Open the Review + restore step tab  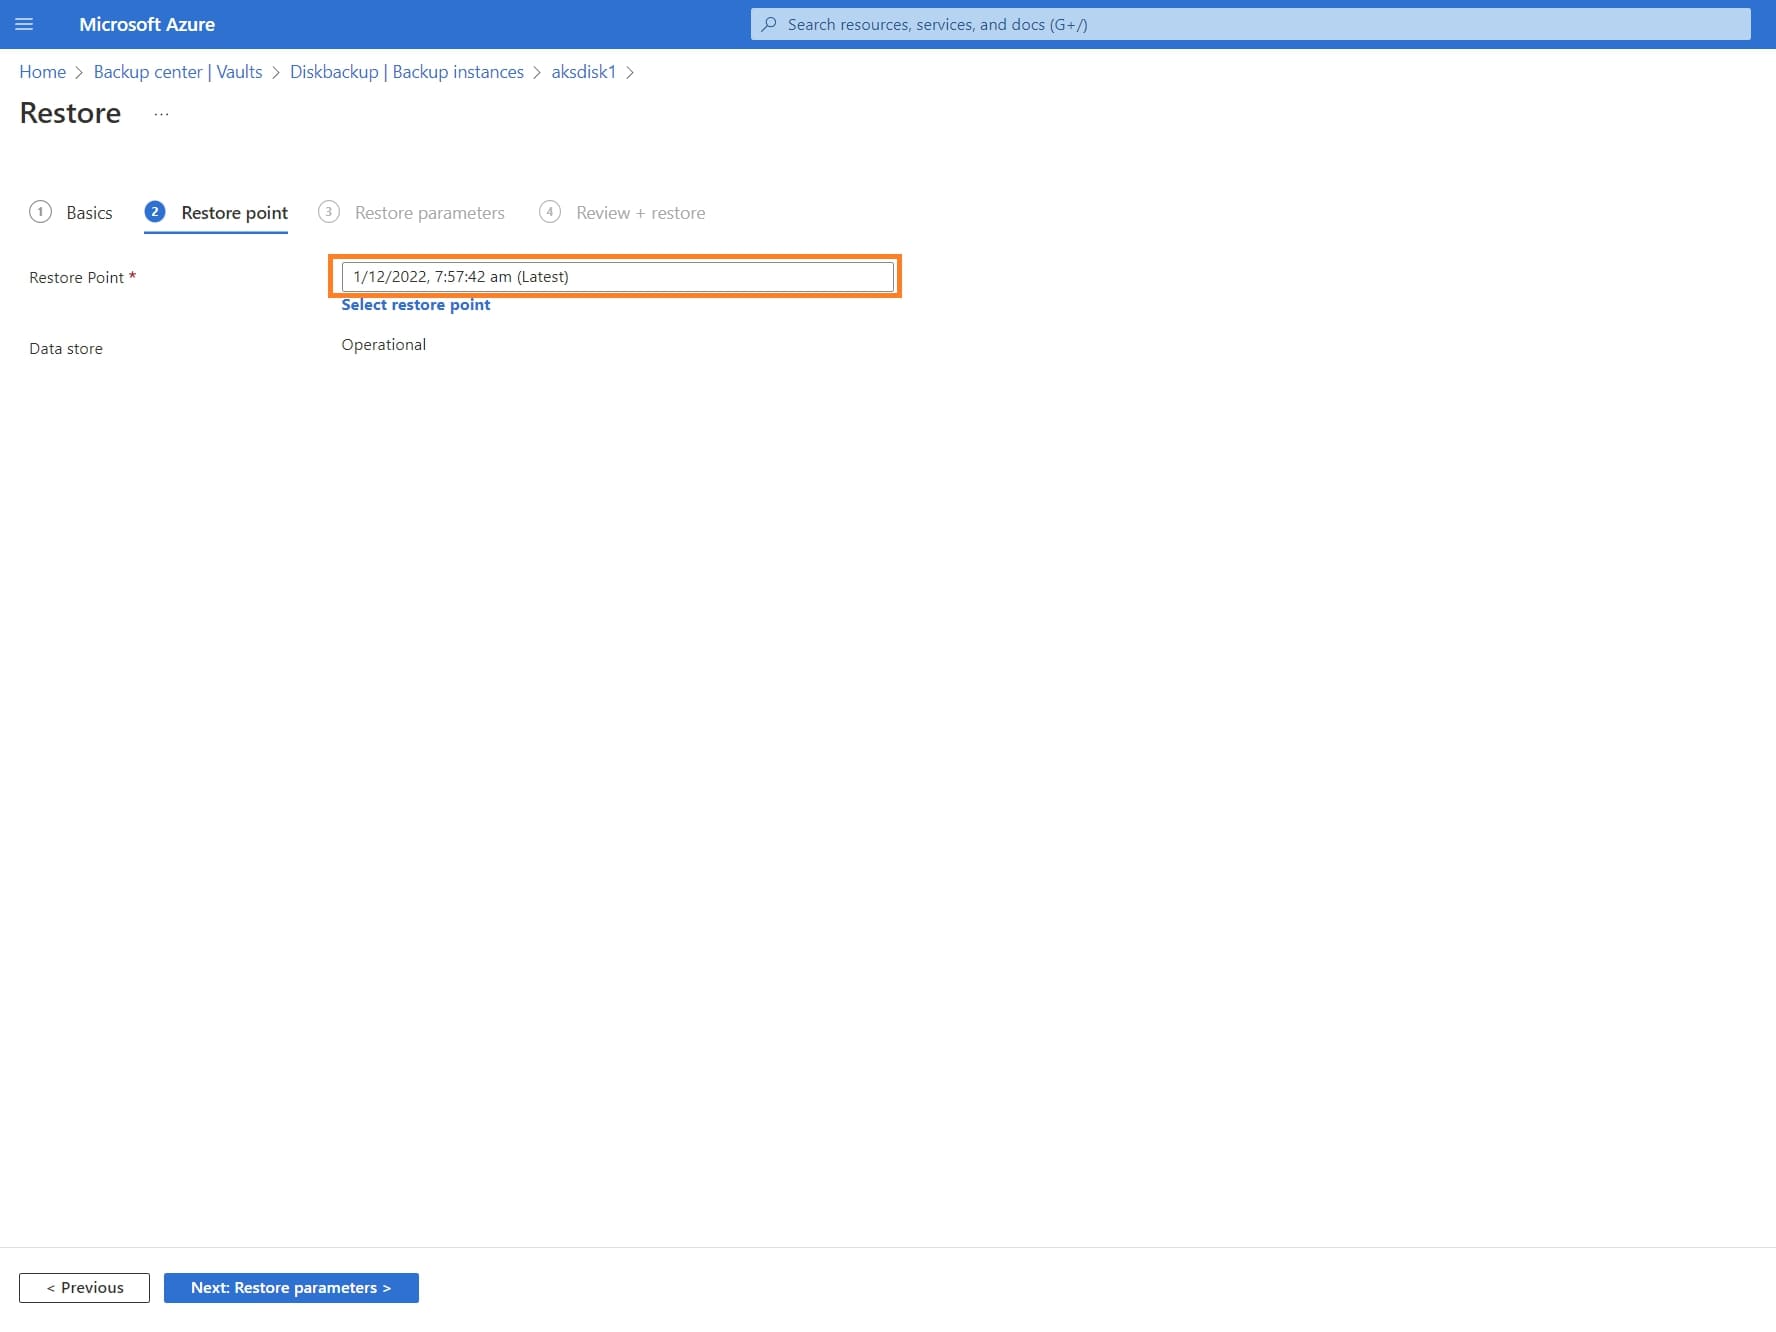622,212
